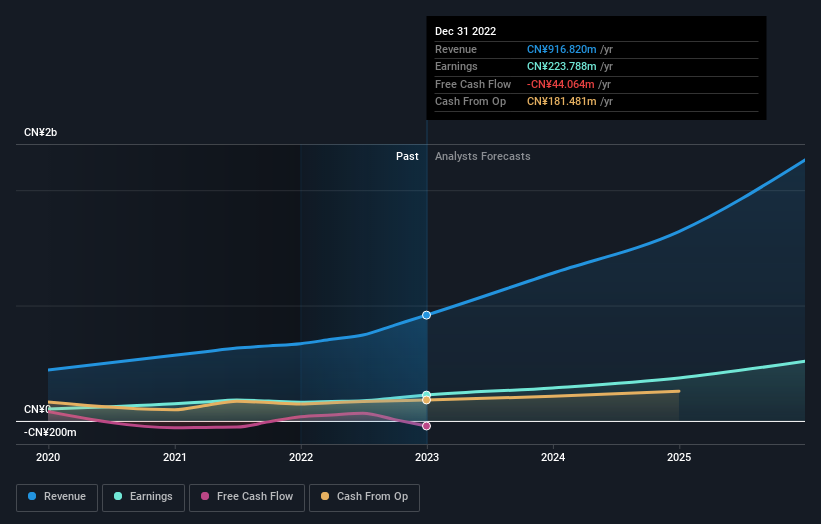Select the 2020 x-axis label
Viewport: 821px width, 524px height.
[x=48, y=458]
